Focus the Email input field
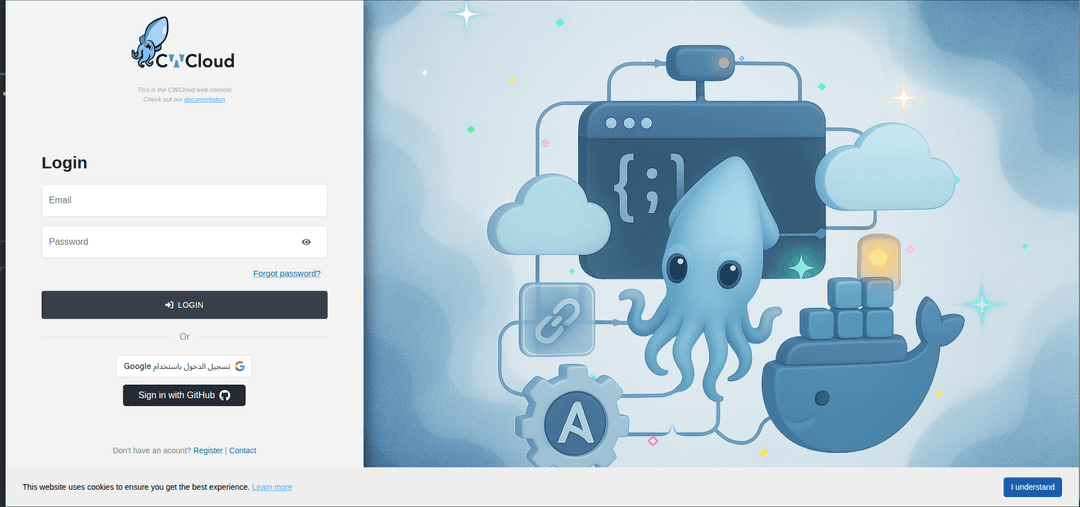This screenshot has height=507, width=1080. [184, 200]
